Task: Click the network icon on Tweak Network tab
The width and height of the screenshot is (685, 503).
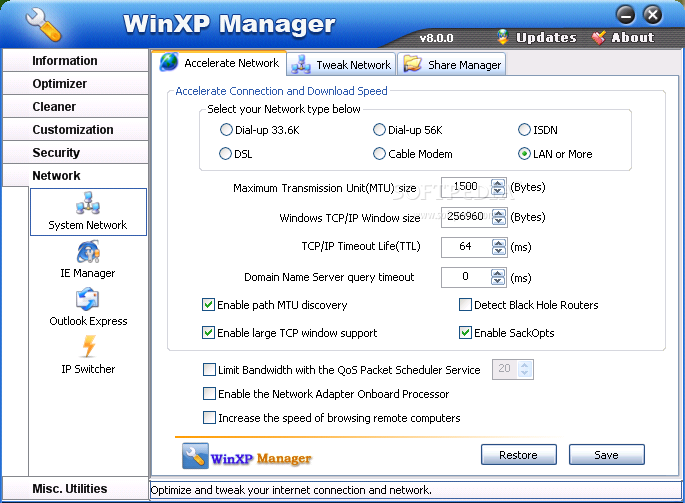Action: 301,64
